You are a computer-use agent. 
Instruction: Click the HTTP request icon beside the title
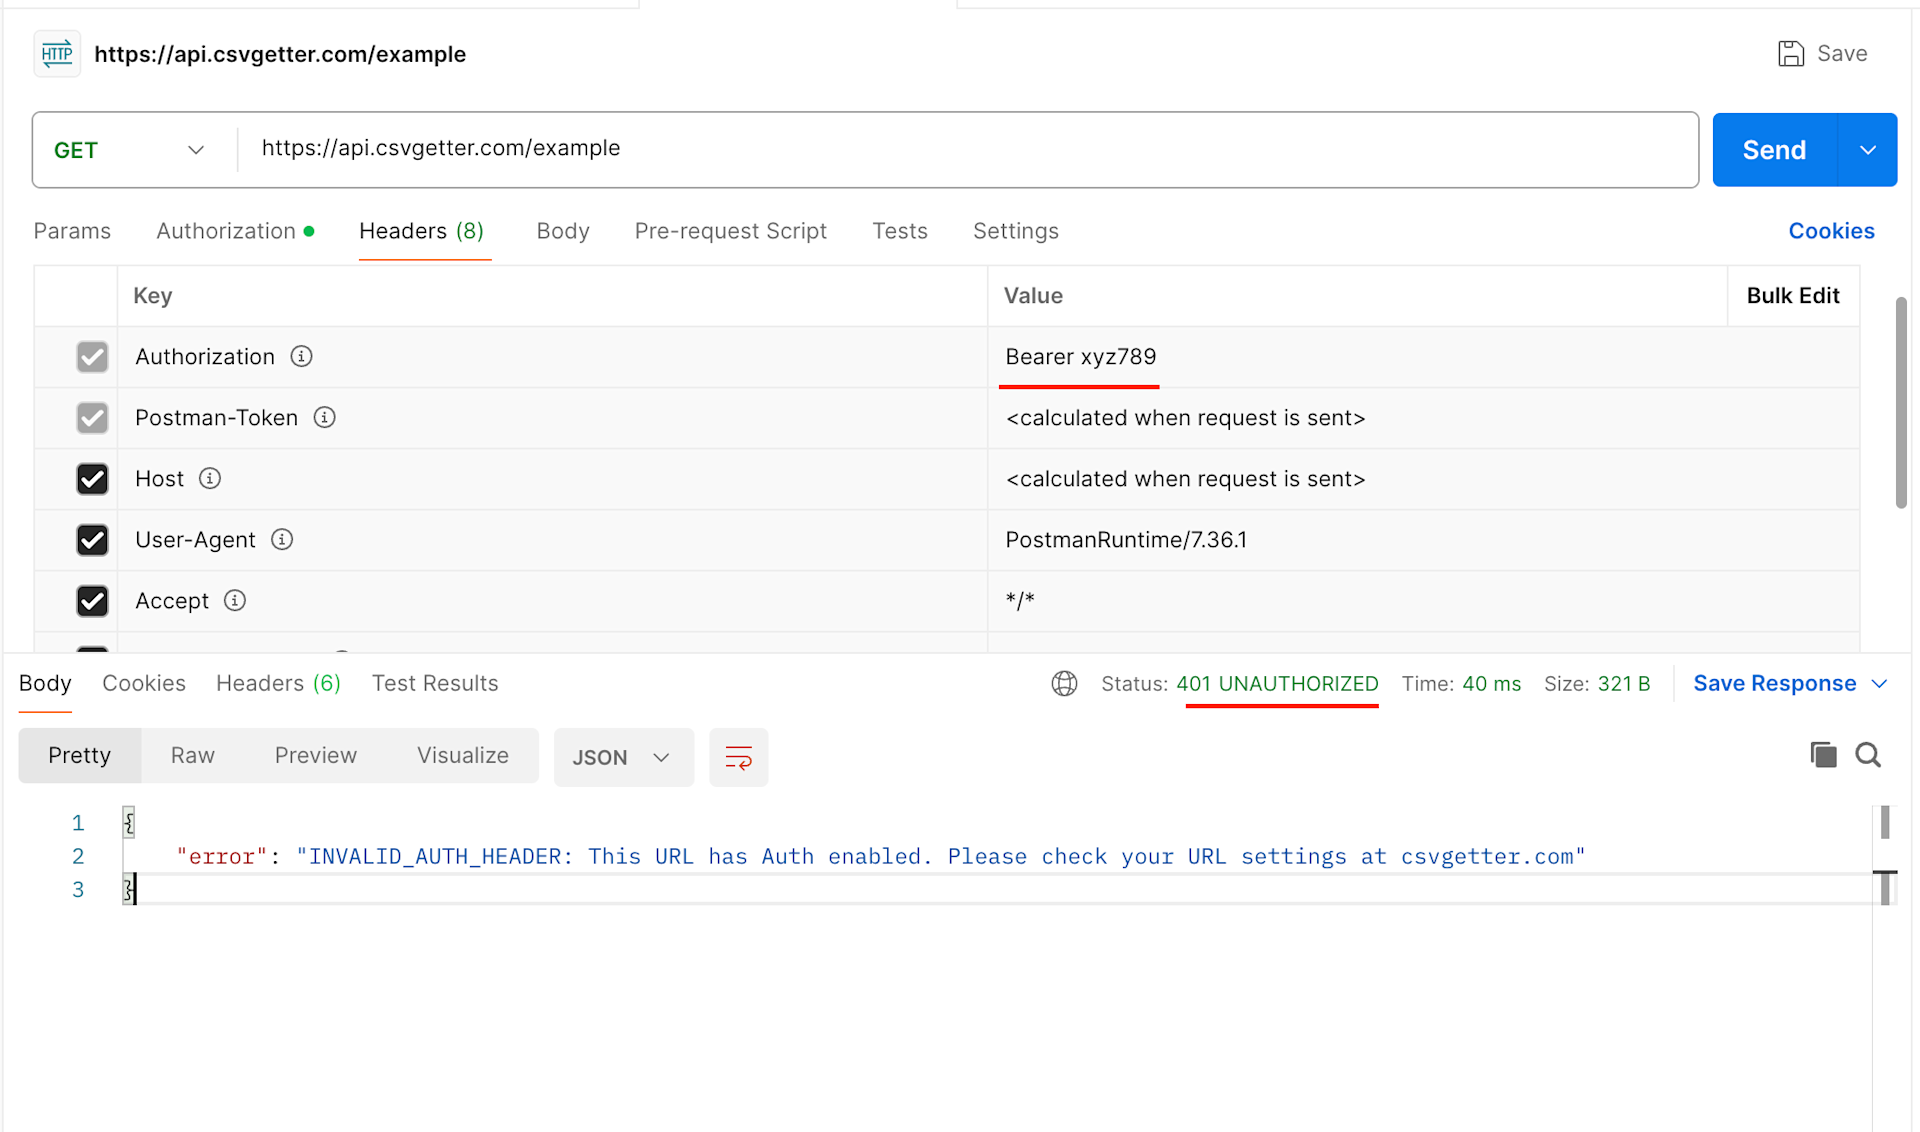(x=57, y=54)
